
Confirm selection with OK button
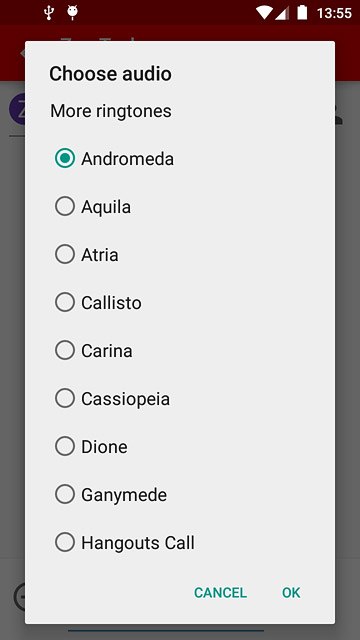(x=291, y=593)
